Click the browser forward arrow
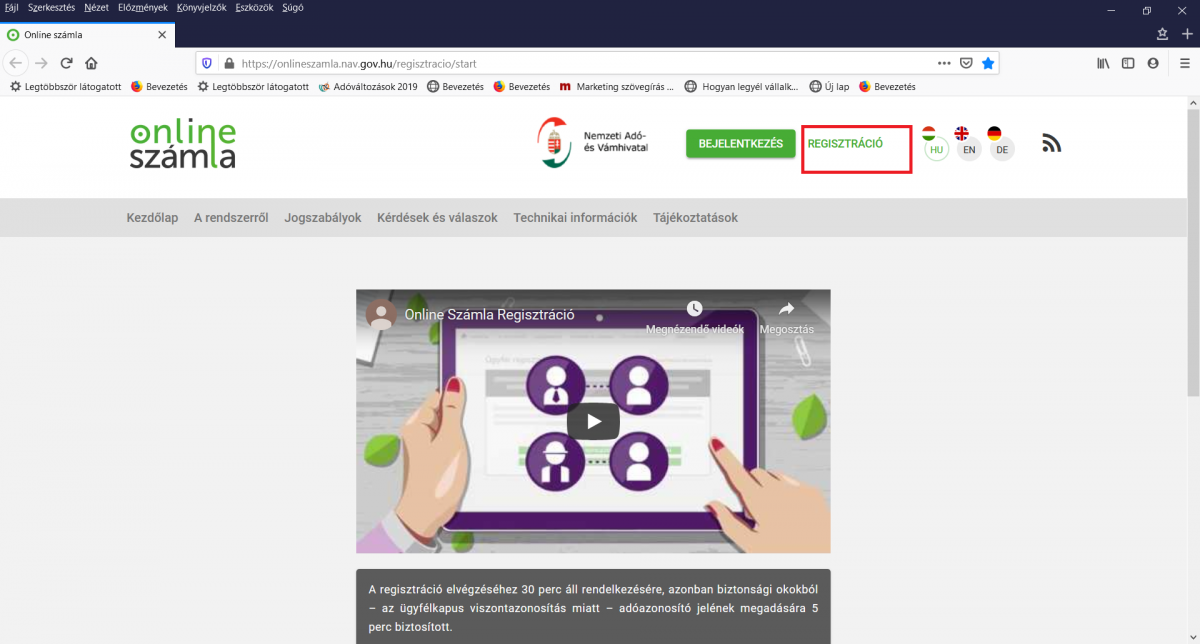 tap(41, 62)
